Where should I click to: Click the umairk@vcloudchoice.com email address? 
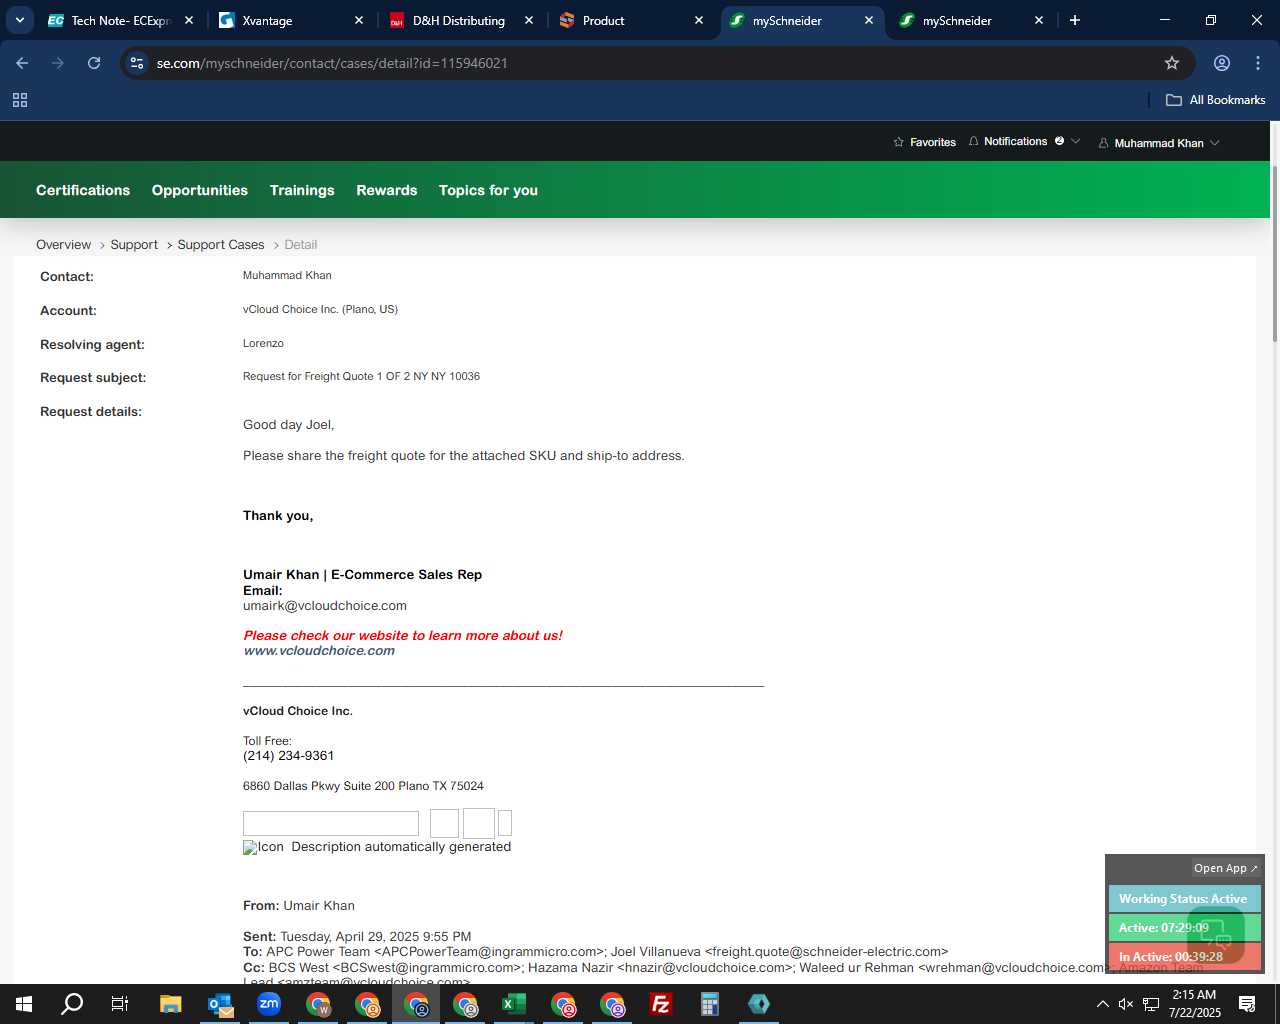pyautogui.click(x=325, y=606)
